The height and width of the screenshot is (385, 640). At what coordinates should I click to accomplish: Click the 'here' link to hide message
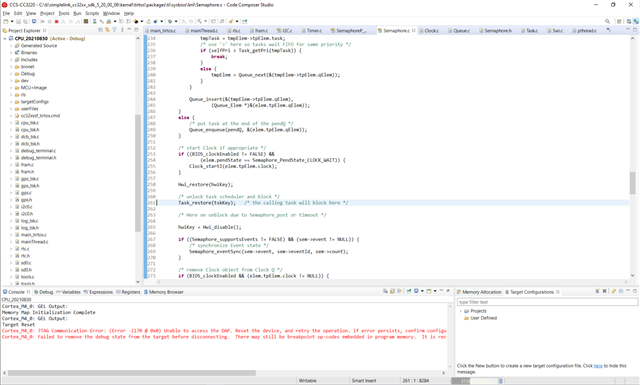(598, 366)
